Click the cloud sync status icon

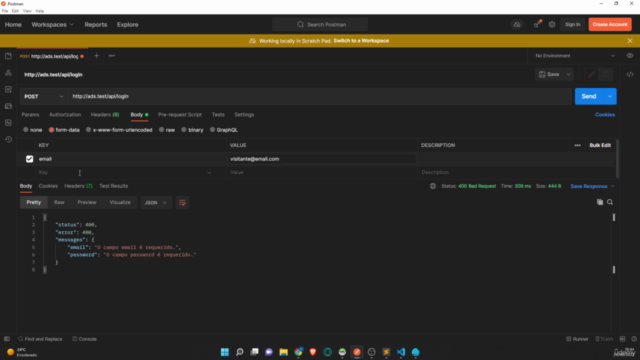point(517,24)
